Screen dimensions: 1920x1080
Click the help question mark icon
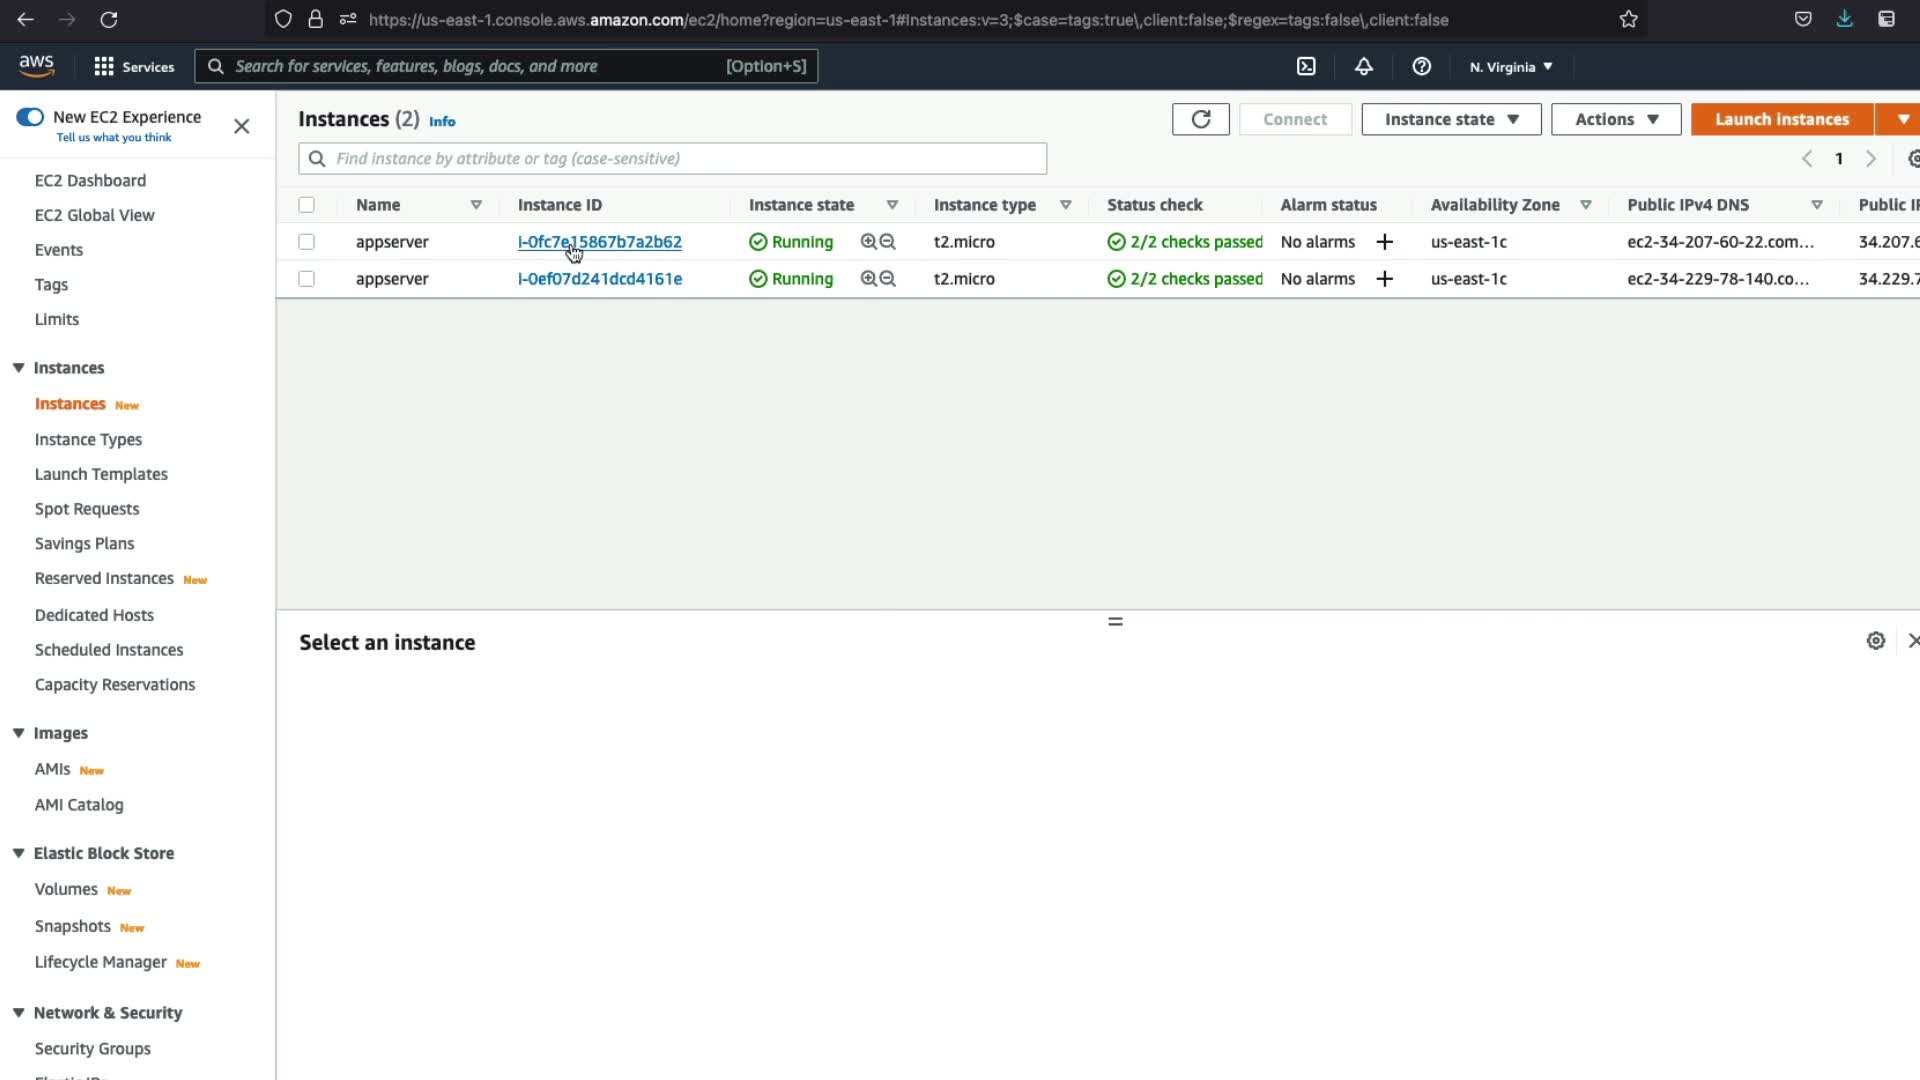pos(1421,66)
